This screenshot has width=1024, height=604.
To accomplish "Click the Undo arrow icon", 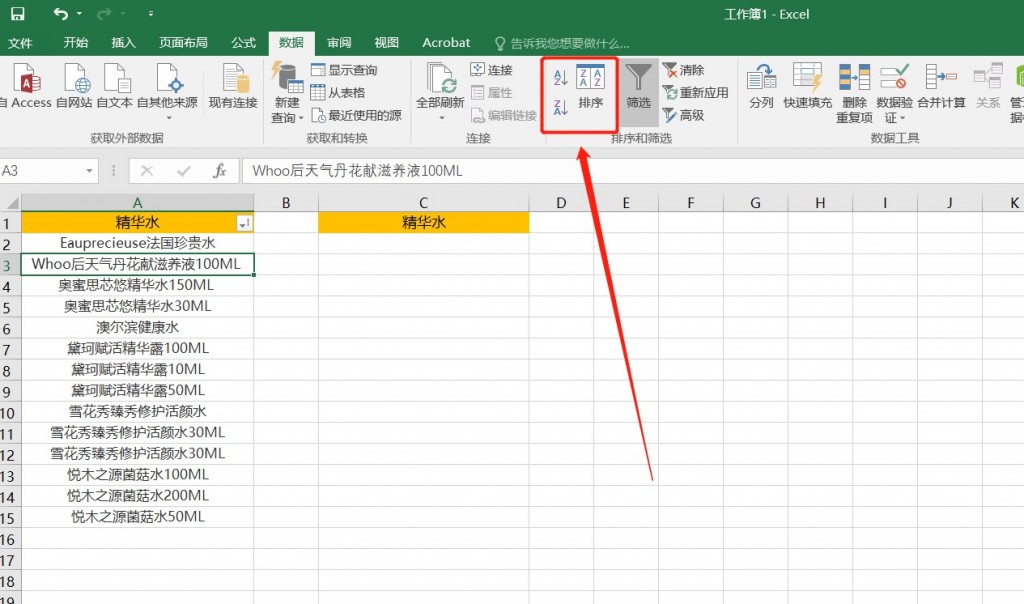I will [x=61, y=14].
